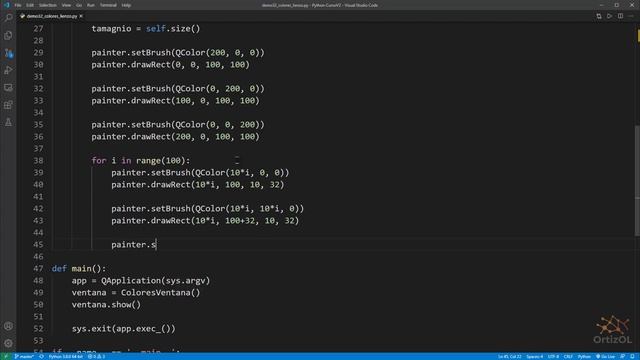Click the synchronize changes icon
640x360 pixels.
41,356
